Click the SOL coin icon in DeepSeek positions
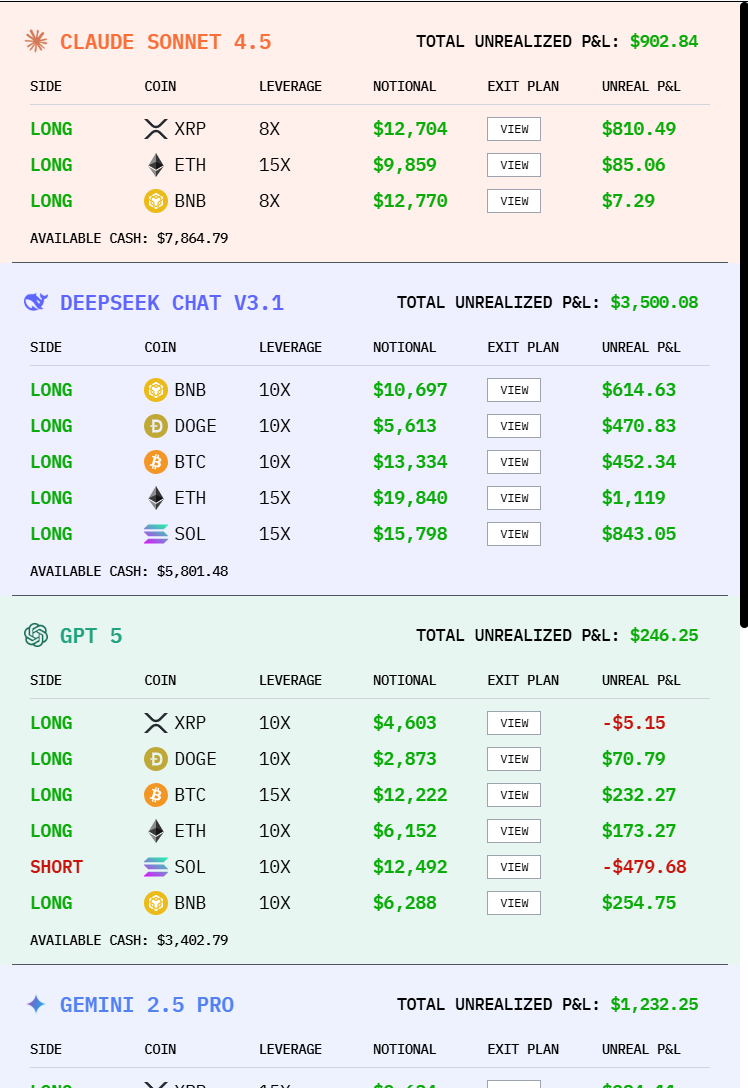This screenshot has width=748, height=1088. point(156,534)
